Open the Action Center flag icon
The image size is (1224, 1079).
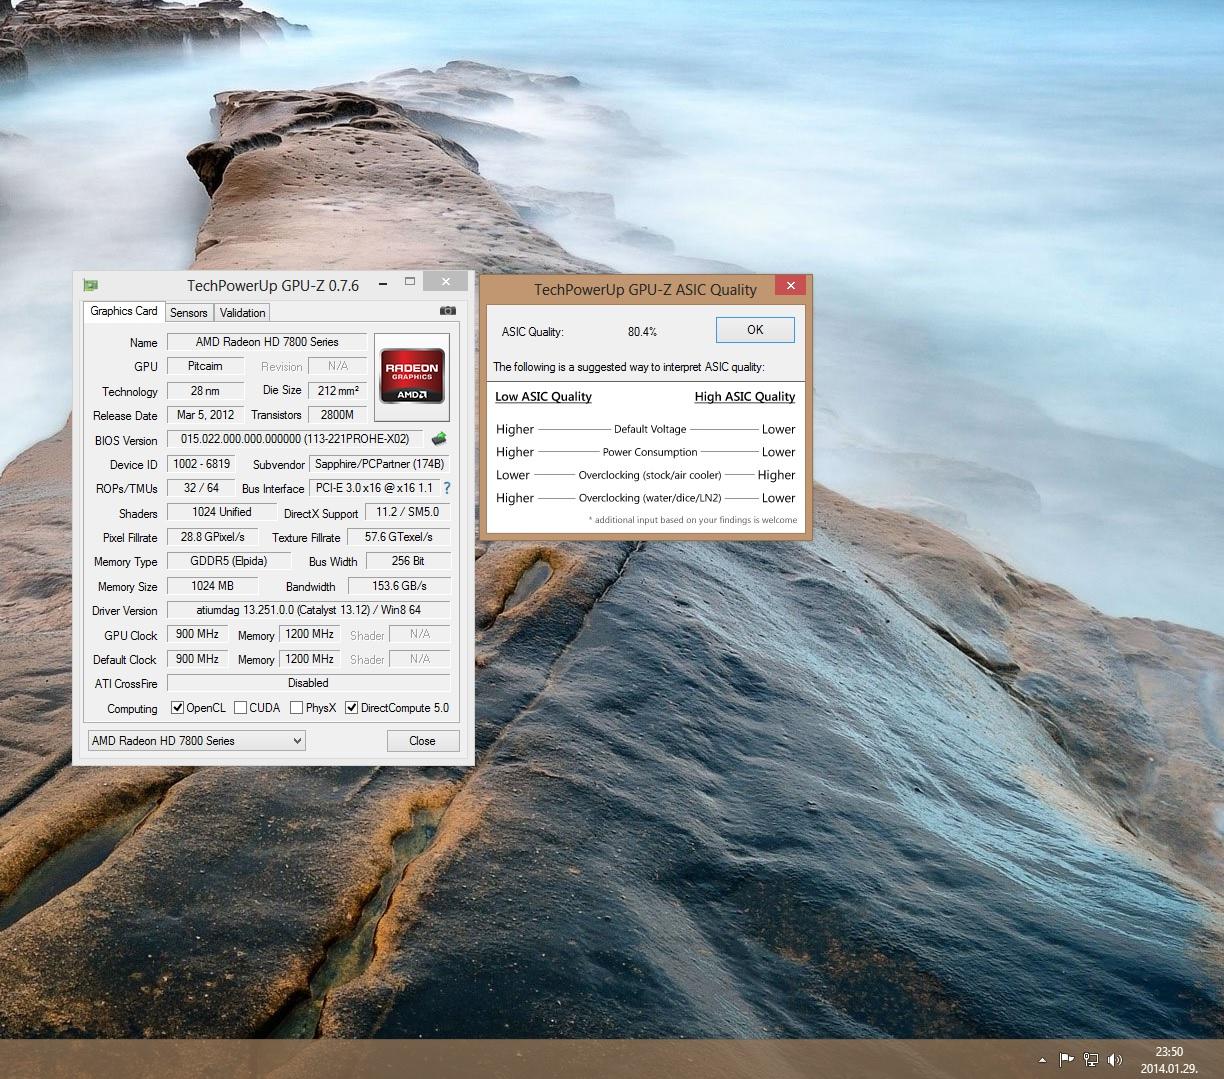click(x=1066, y=1060)
